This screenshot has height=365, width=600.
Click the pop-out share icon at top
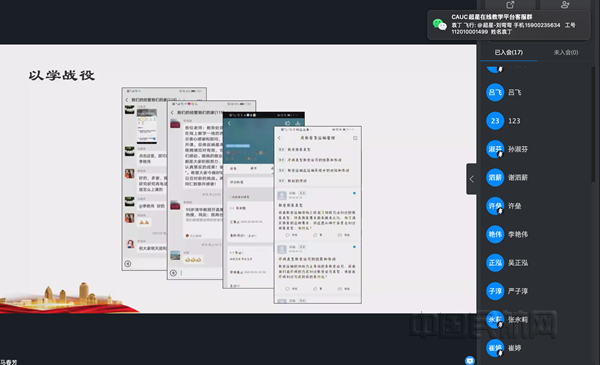pos(510,5)
